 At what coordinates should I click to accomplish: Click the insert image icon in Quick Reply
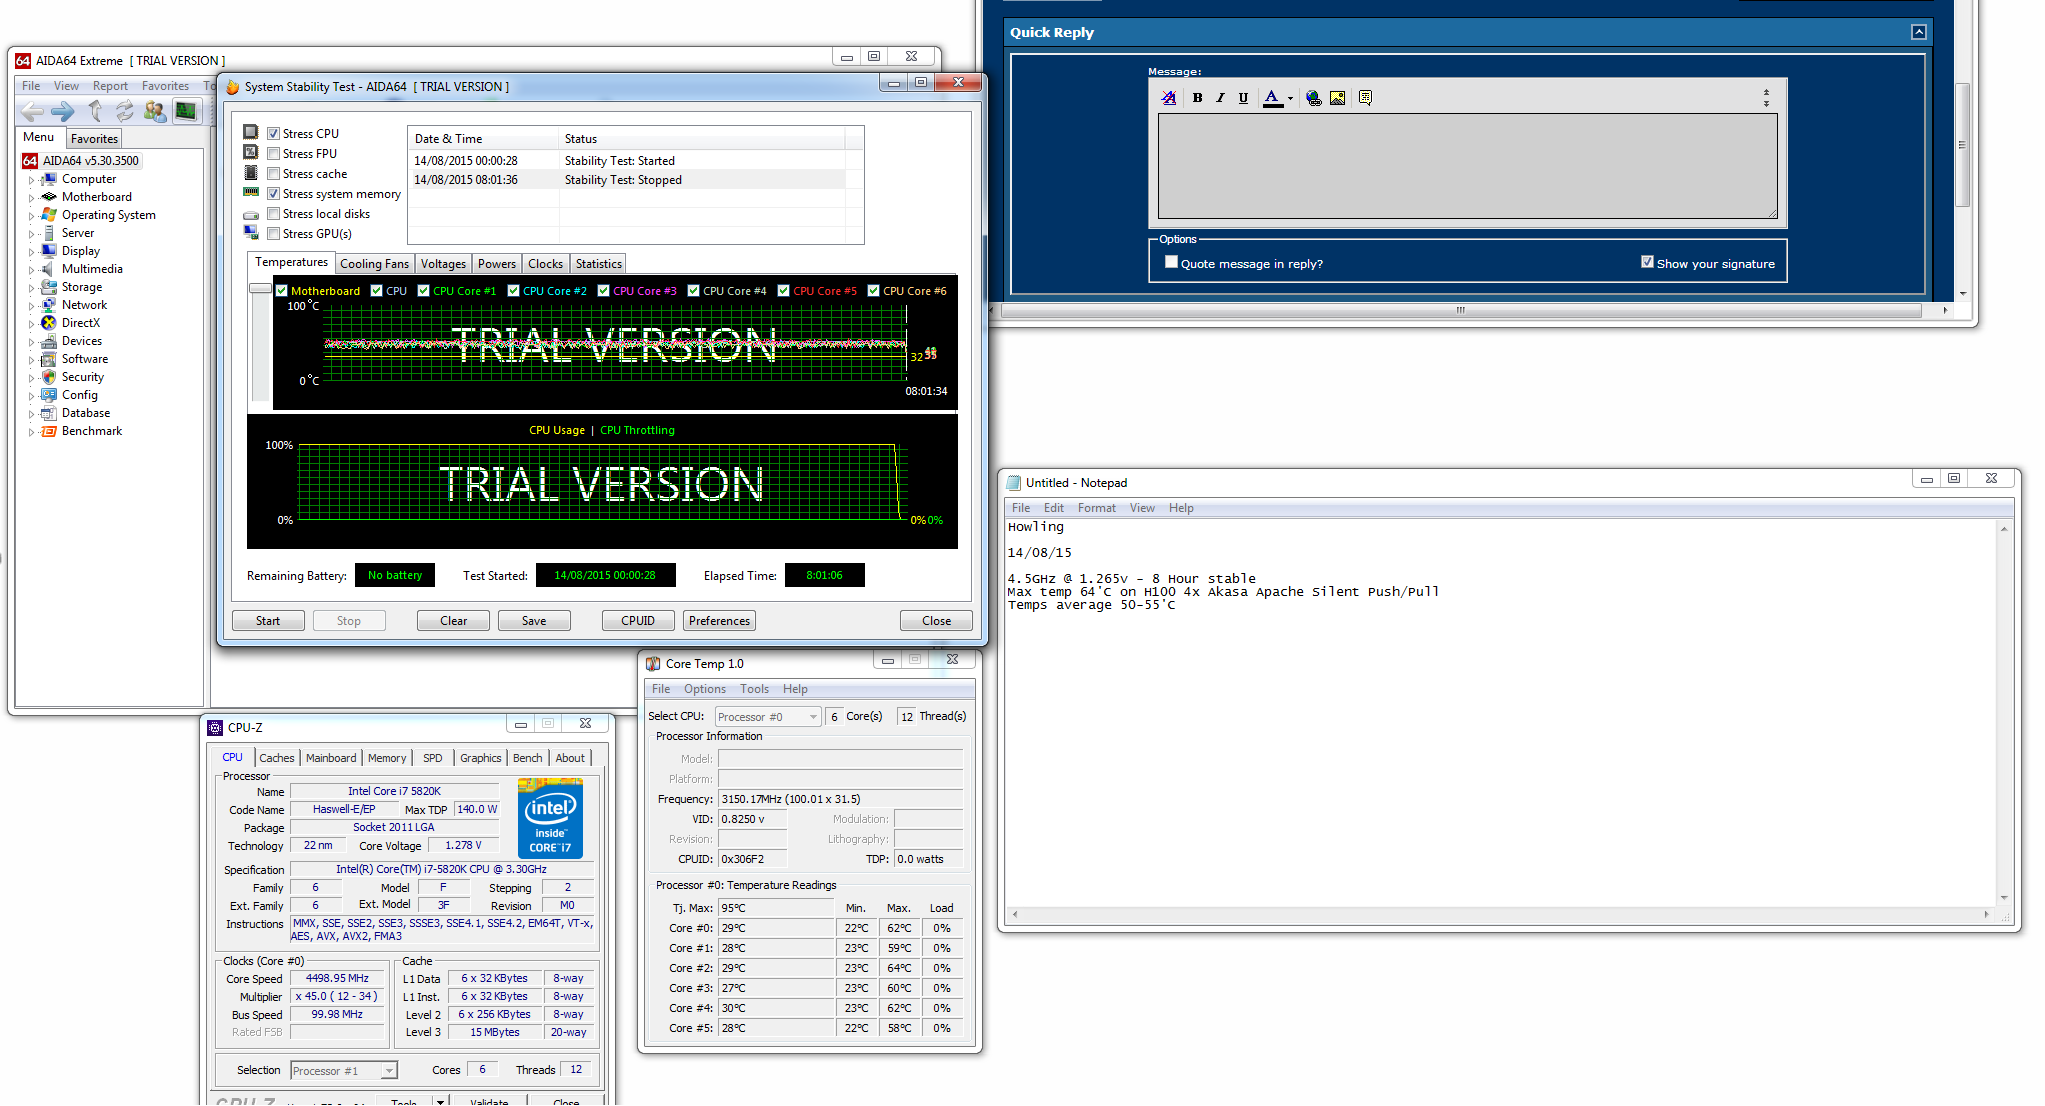(1338, 98)
